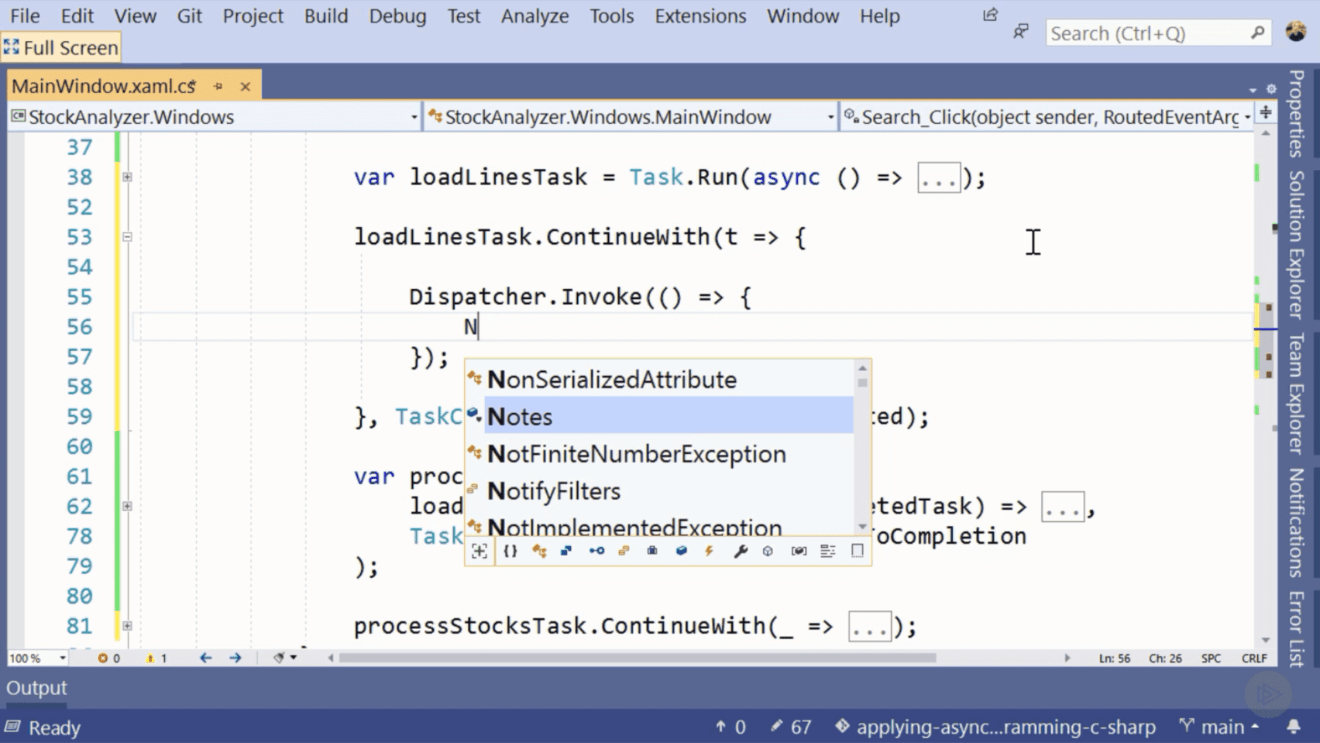
Task: Click the warning indicator showing 1
Action: tap(156, 658)
